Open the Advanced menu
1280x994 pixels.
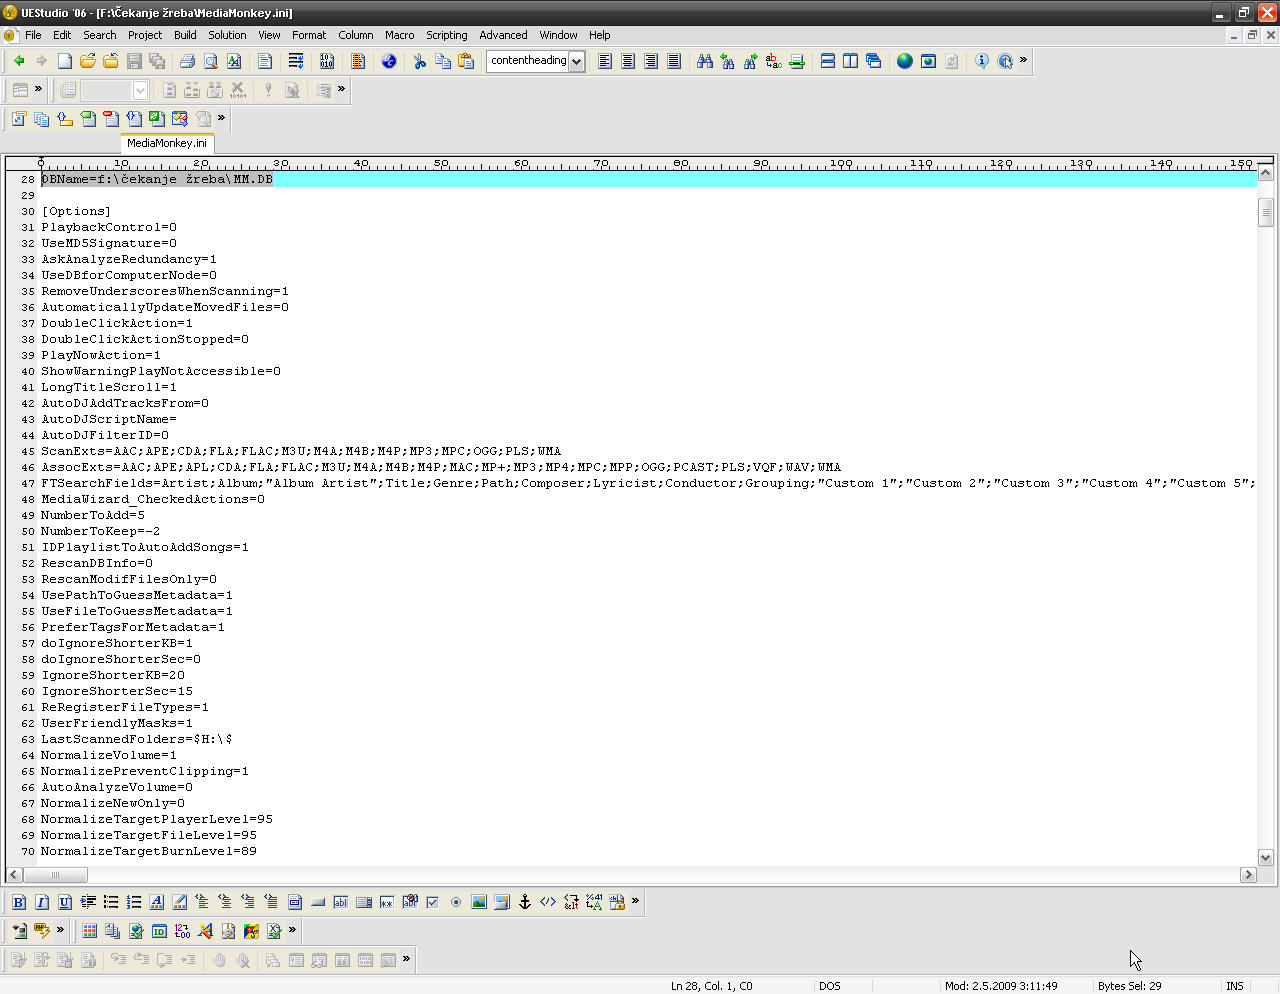tap(503, 35)
